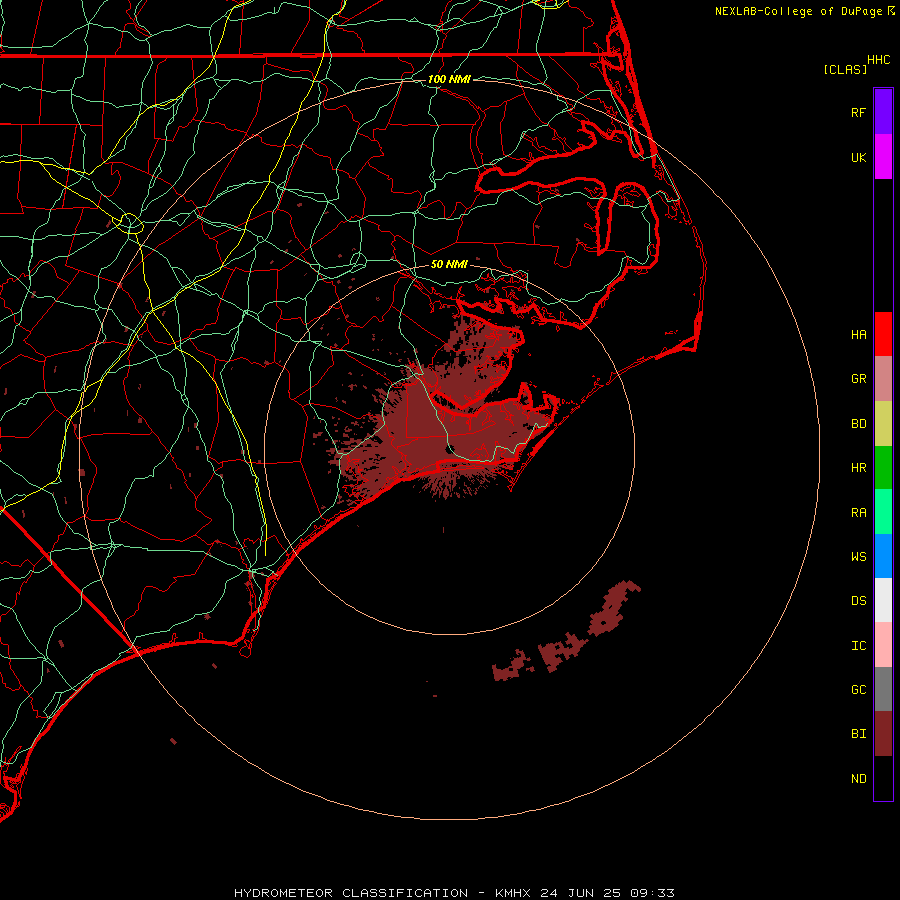Click the IC light pink legend swatch
The height and width of the screenshot is (900, 900).
tap(883, 645)
